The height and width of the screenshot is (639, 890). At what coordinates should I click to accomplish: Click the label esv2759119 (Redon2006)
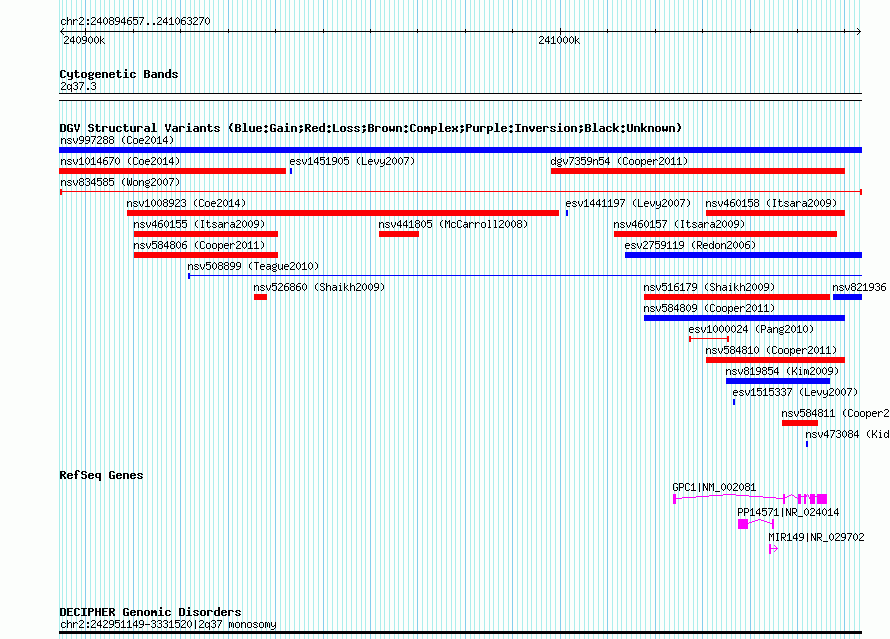point(690,245)
